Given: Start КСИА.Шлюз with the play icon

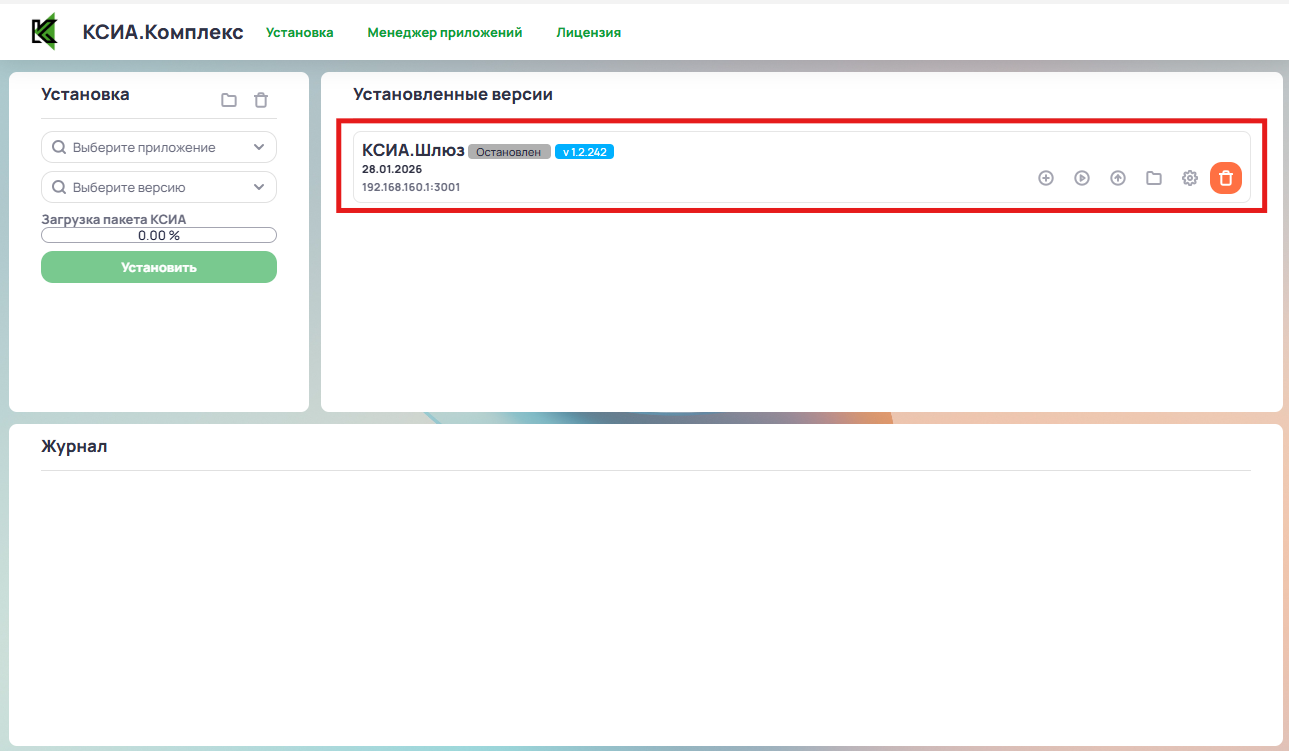Looking at the screenshot, I should 1082,178.
